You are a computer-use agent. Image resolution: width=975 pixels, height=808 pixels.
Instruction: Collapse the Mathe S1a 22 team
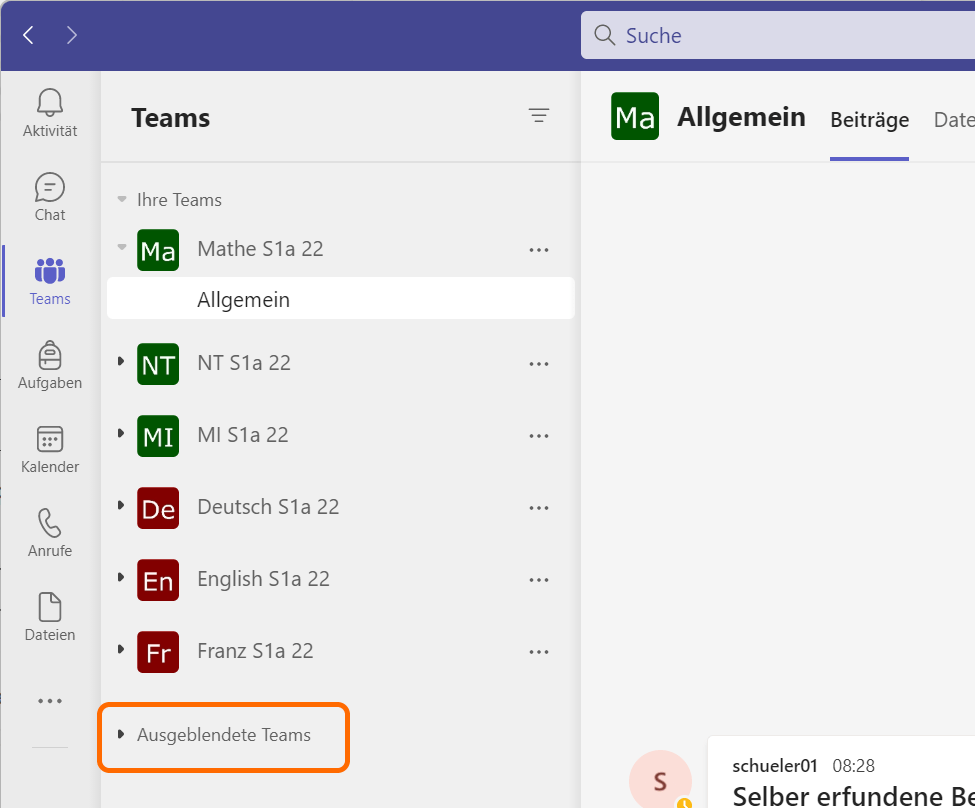[122, 248]
